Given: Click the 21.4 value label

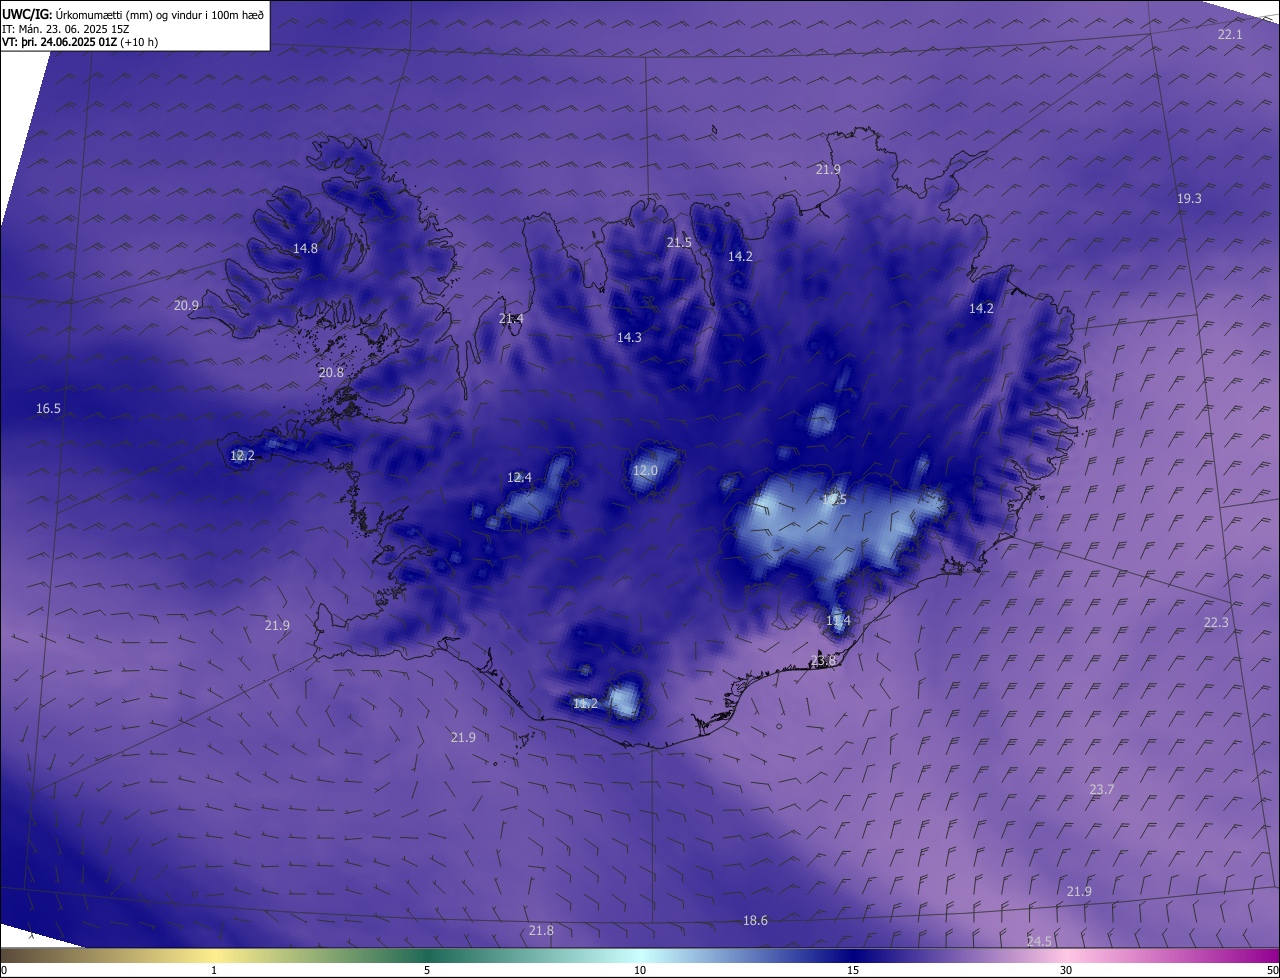Looking at the screenshot, I should coord(511,319).
